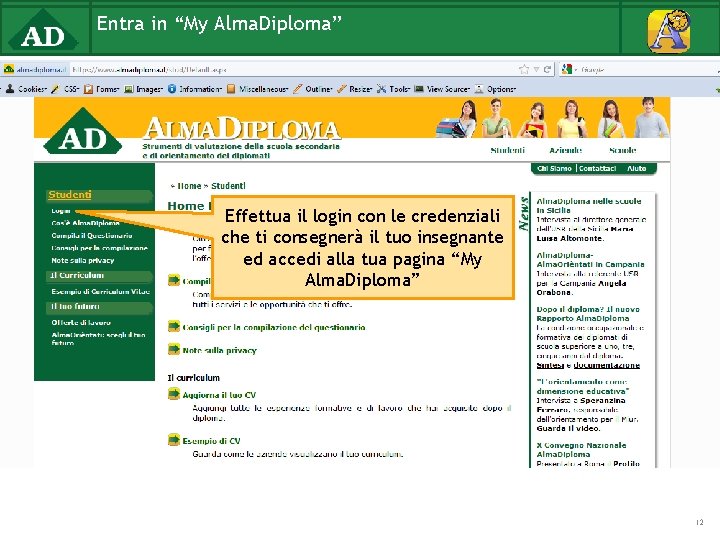The width and height of the screenshot is (720, 540).
Task: Open the Aziende header tab
Action: coord(565,150)
